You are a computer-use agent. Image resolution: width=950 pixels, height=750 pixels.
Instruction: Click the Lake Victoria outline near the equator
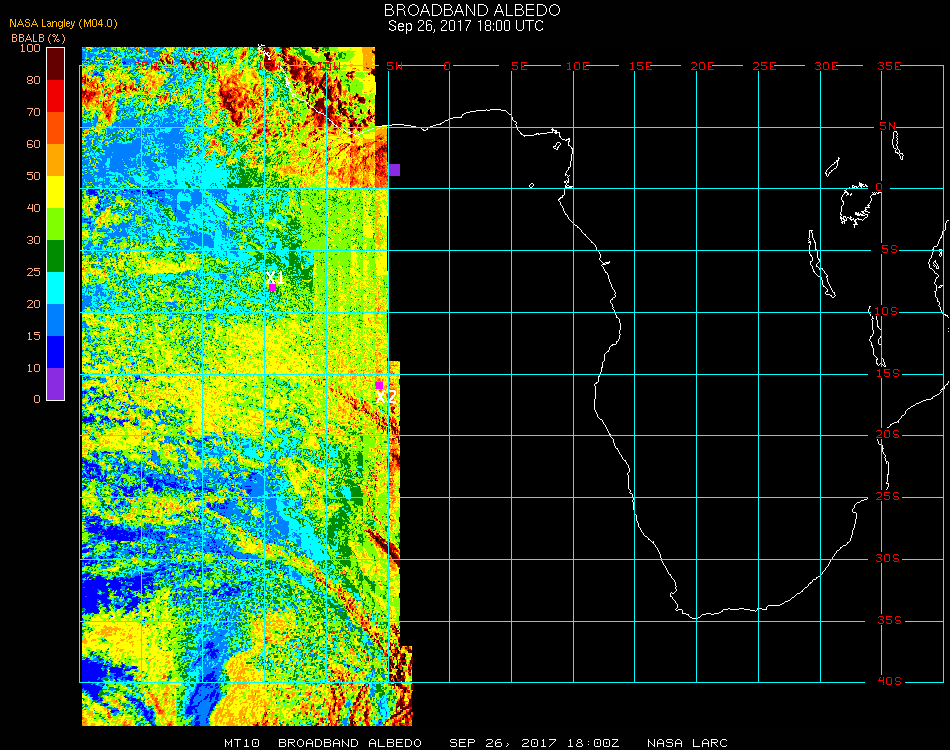tap(857, 206)
